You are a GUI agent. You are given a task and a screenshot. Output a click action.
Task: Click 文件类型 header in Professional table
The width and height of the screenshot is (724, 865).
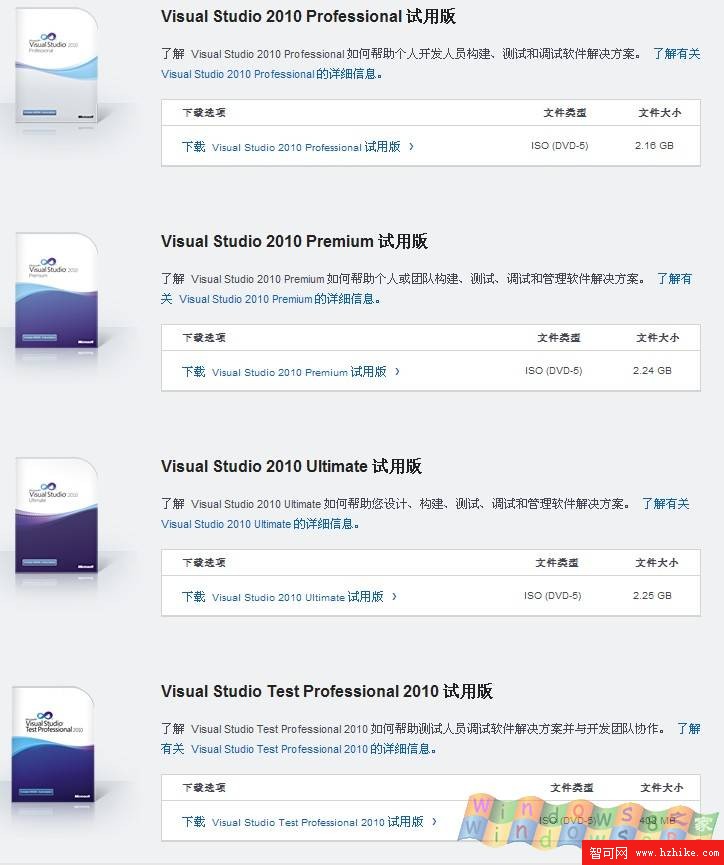pos(565,113)
